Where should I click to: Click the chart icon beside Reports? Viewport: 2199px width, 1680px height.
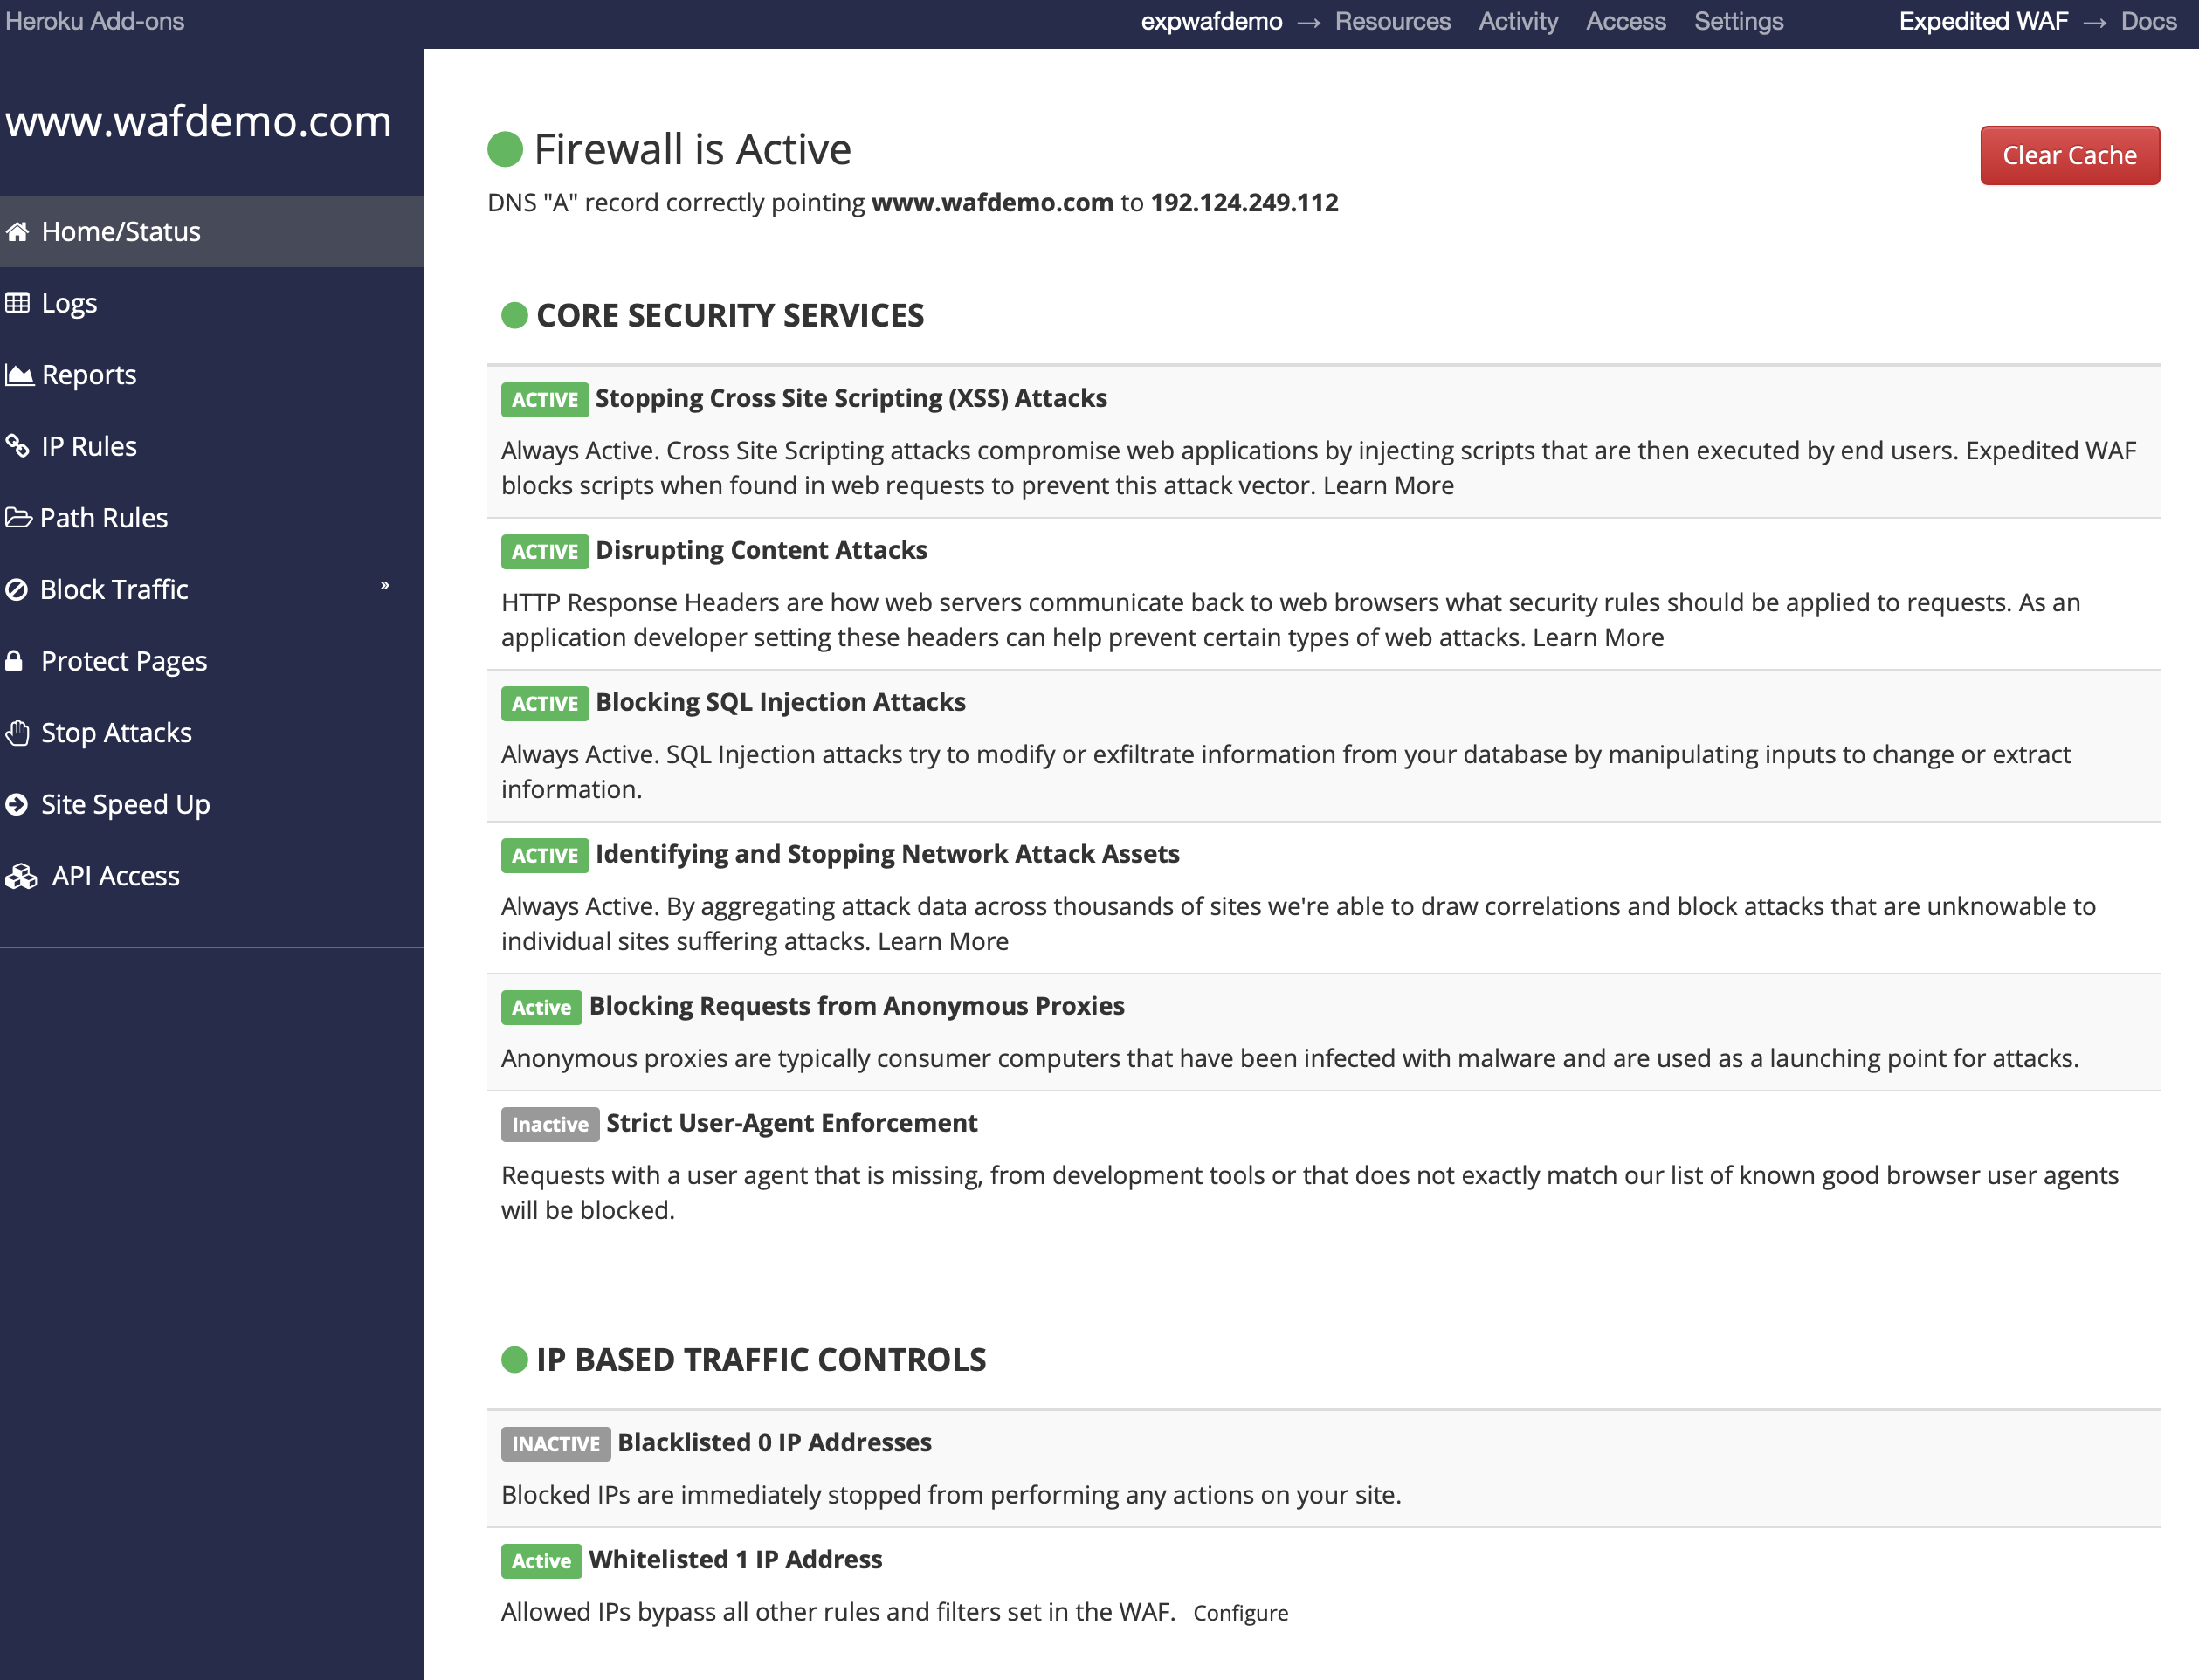19,375
